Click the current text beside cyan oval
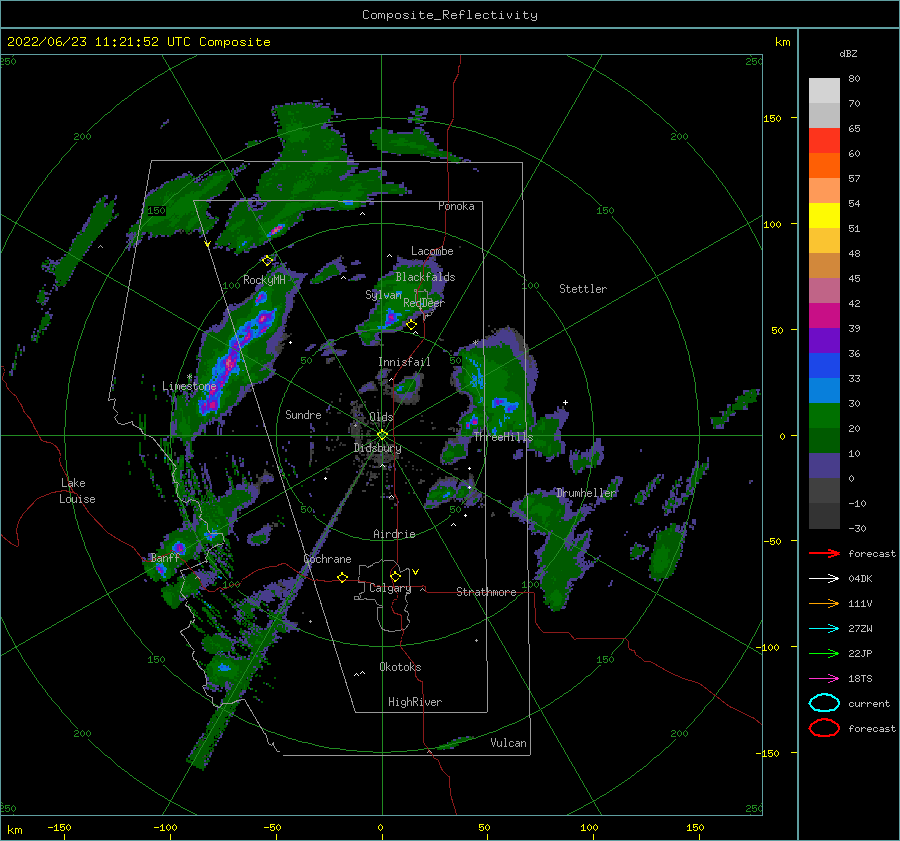 point(869,703)
